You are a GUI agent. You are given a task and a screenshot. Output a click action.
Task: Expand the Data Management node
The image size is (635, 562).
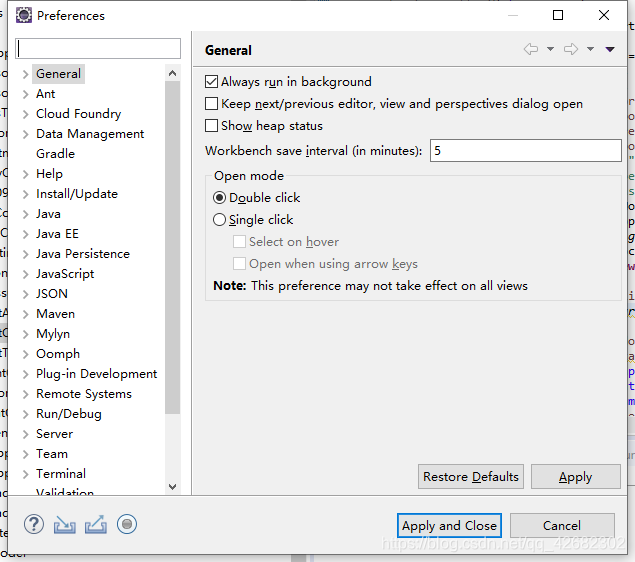(x=26, y=134)
